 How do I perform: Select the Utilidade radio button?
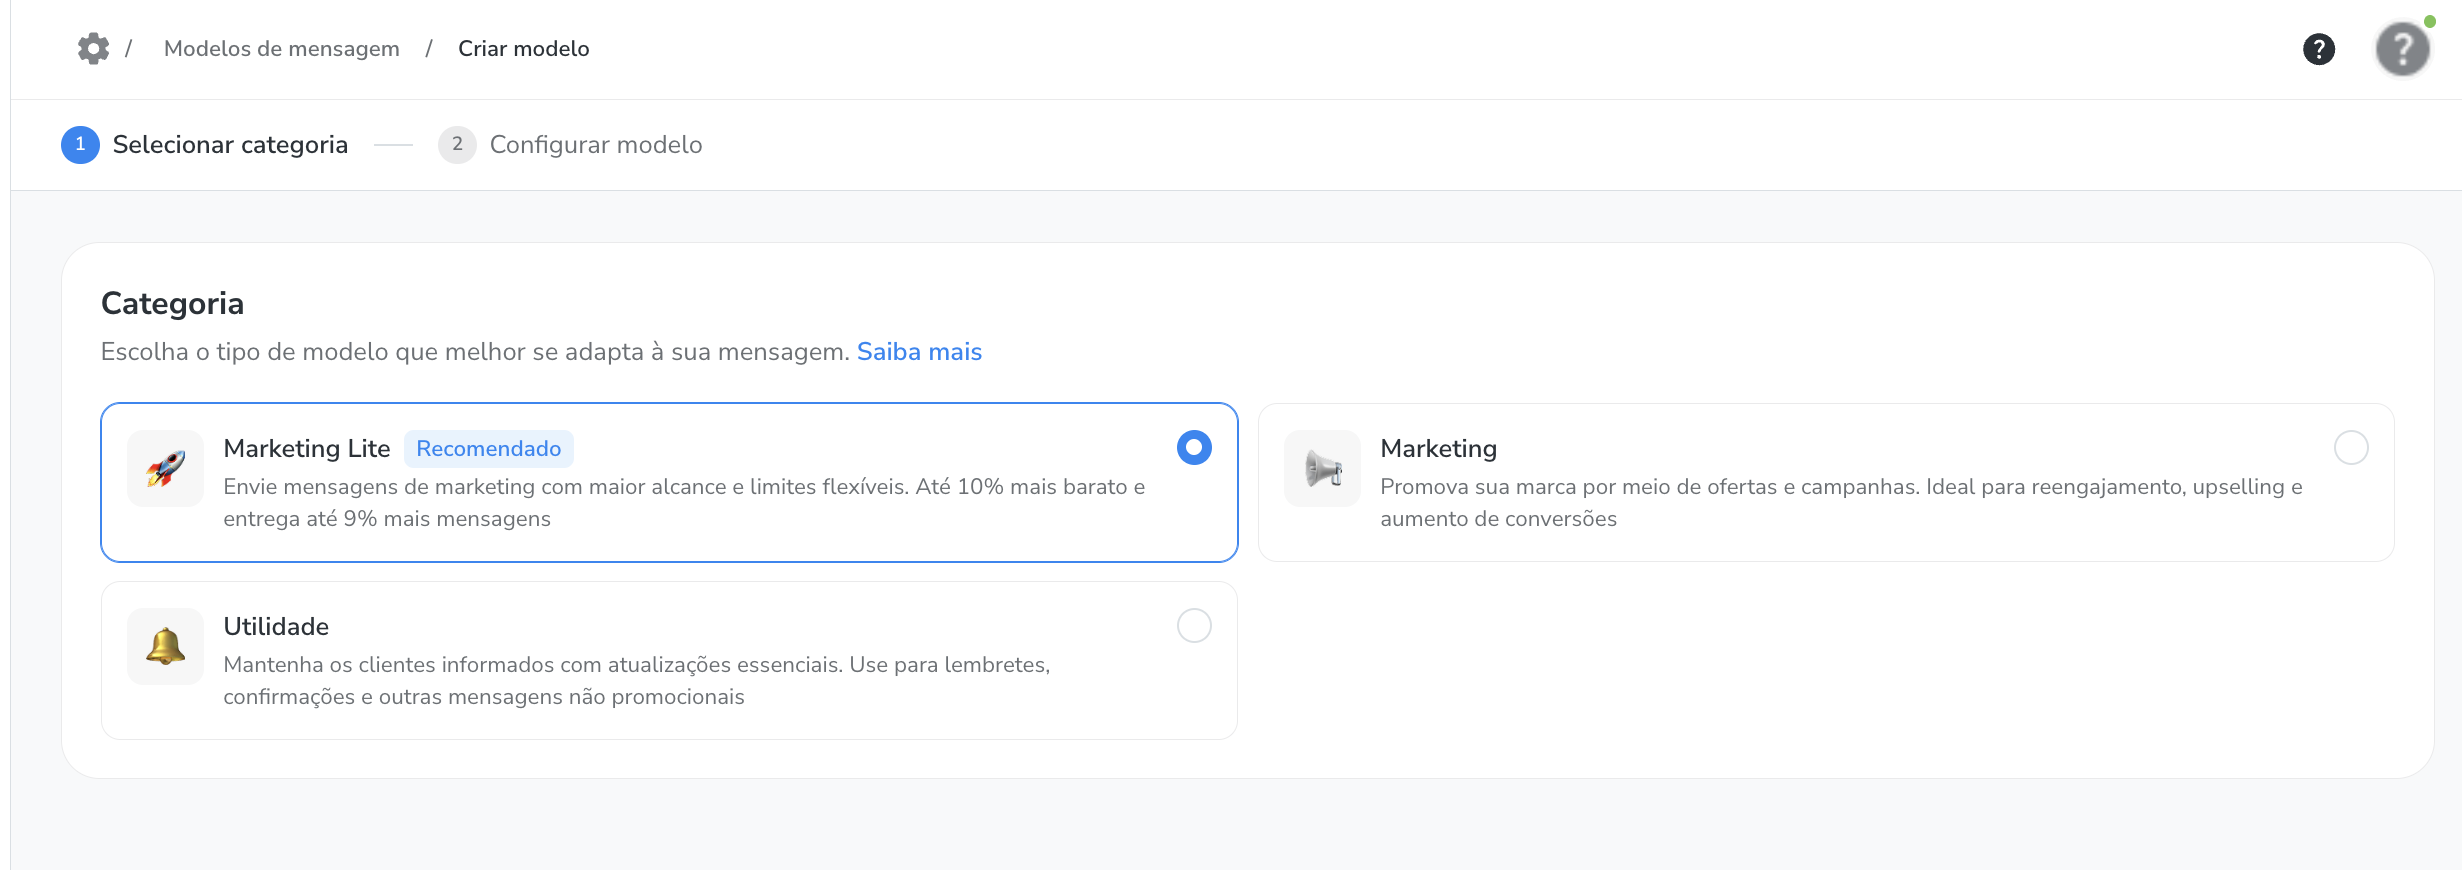pos(1194,625)
